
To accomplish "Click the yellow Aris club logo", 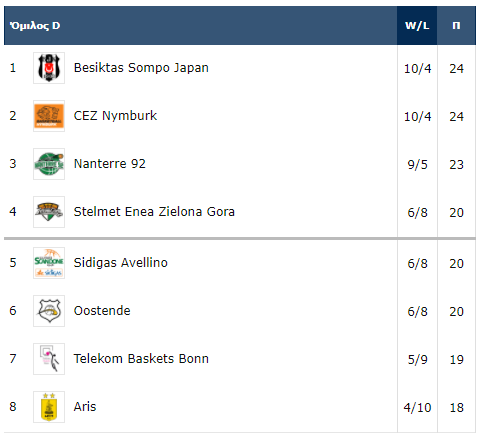I will (49, 407).
